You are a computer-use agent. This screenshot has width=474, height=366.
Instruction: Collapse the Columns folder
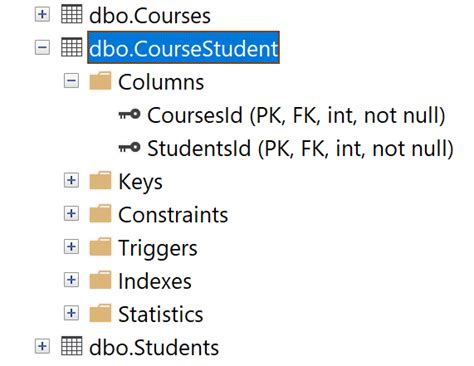tap(71, 81)
